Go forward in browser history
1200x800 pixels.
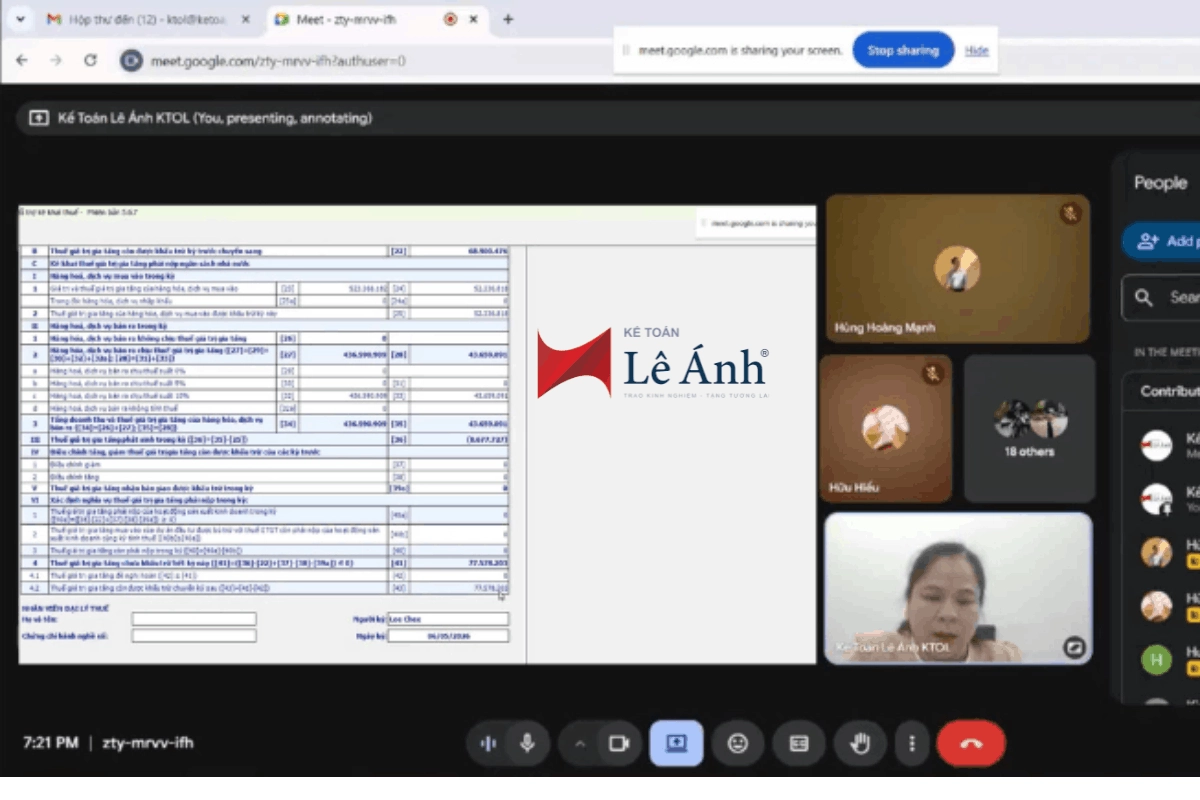(56, 60)
